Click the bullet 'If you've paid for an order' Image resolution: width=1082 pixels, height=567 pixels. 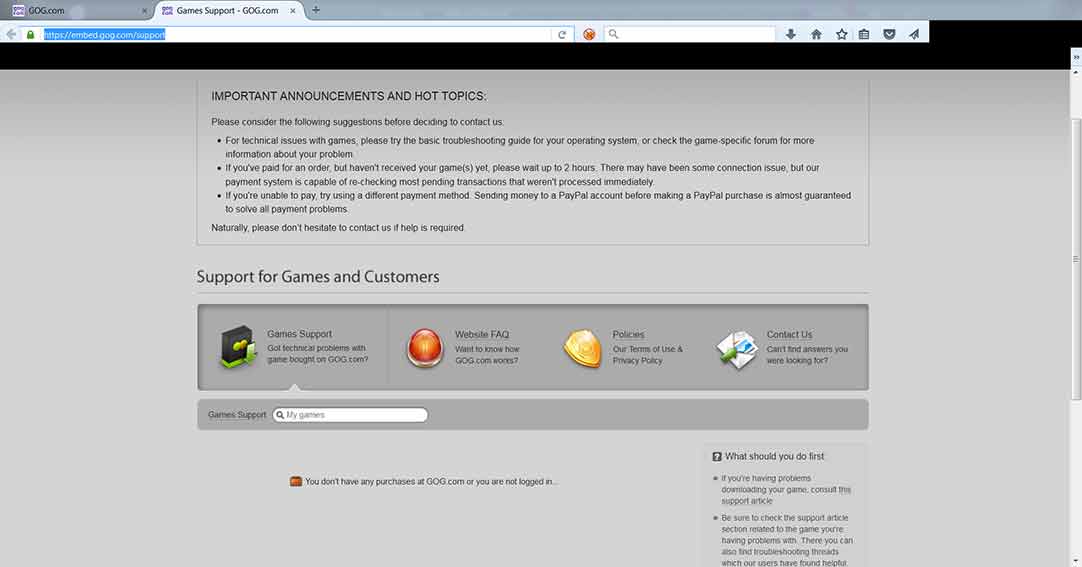[522, 175]
